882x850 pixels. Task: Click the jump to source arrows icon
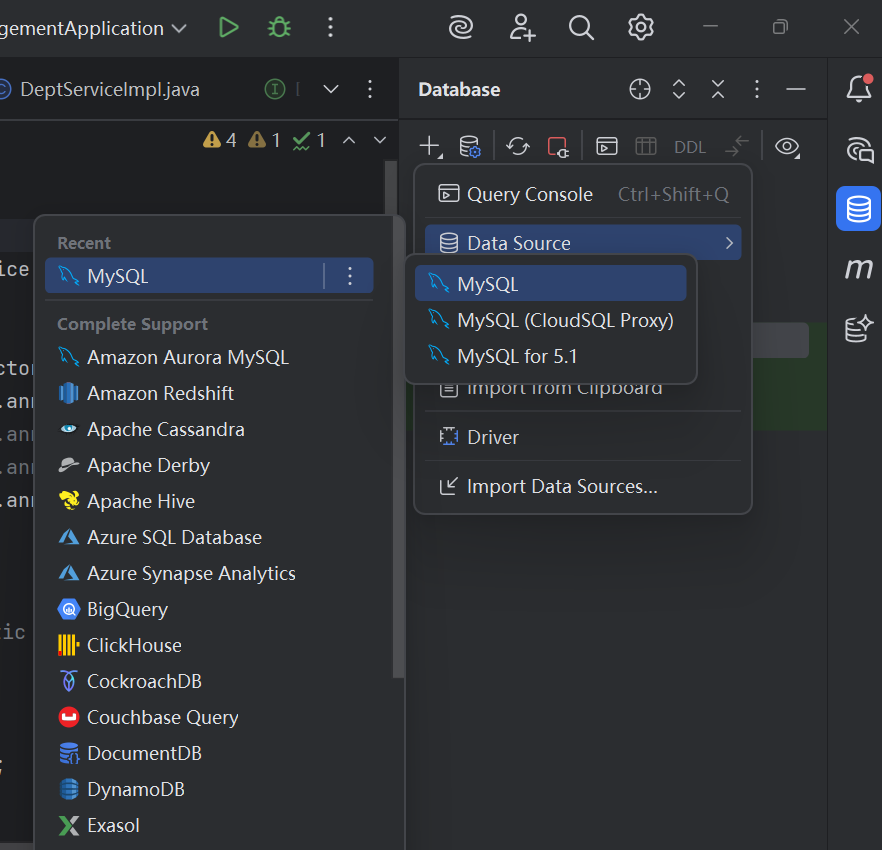coord(737,146)
